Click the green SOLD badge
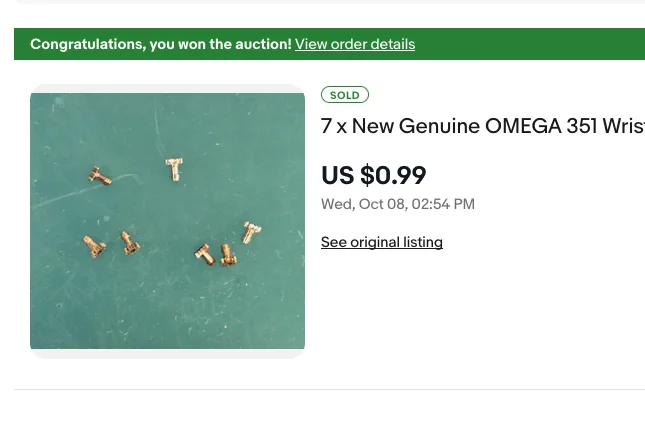The height and width of the screenshot is (442, 645). click(344, 95)
